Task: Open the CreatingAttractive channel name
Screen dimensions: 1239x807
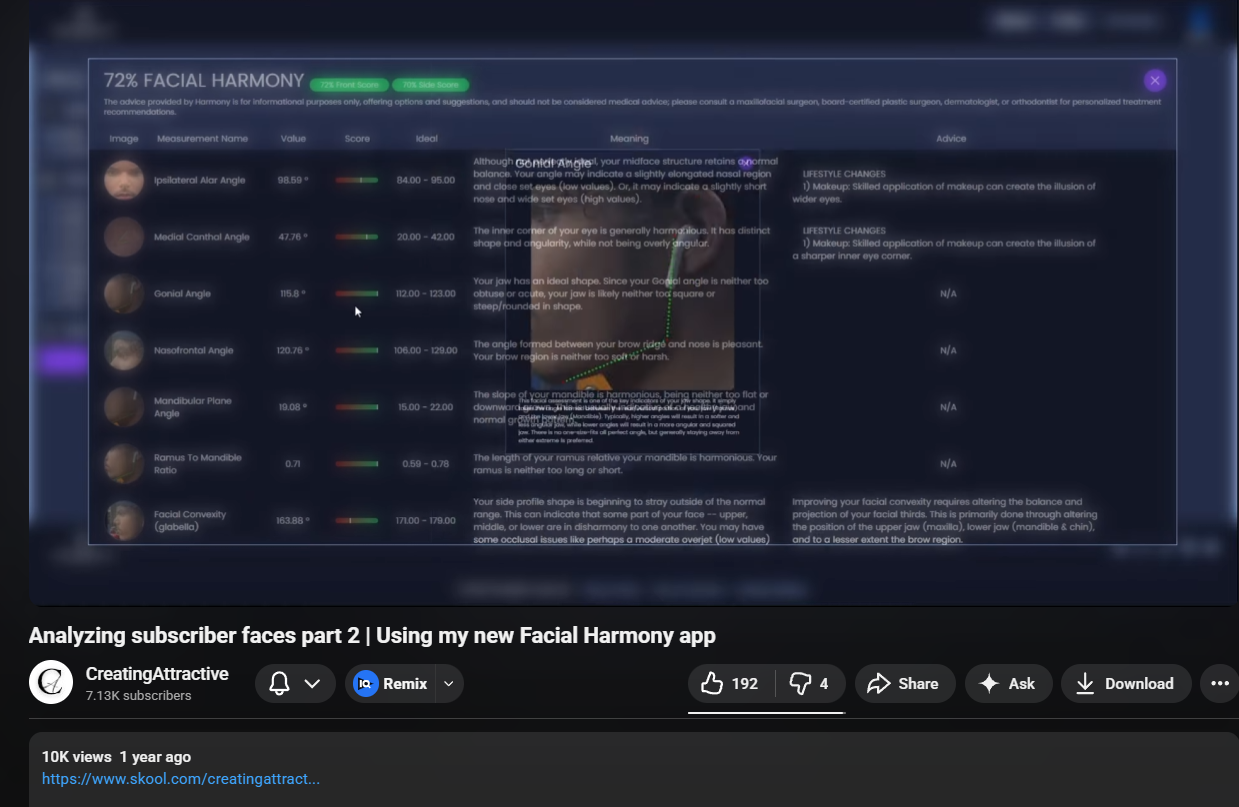Action: point(157,674)
